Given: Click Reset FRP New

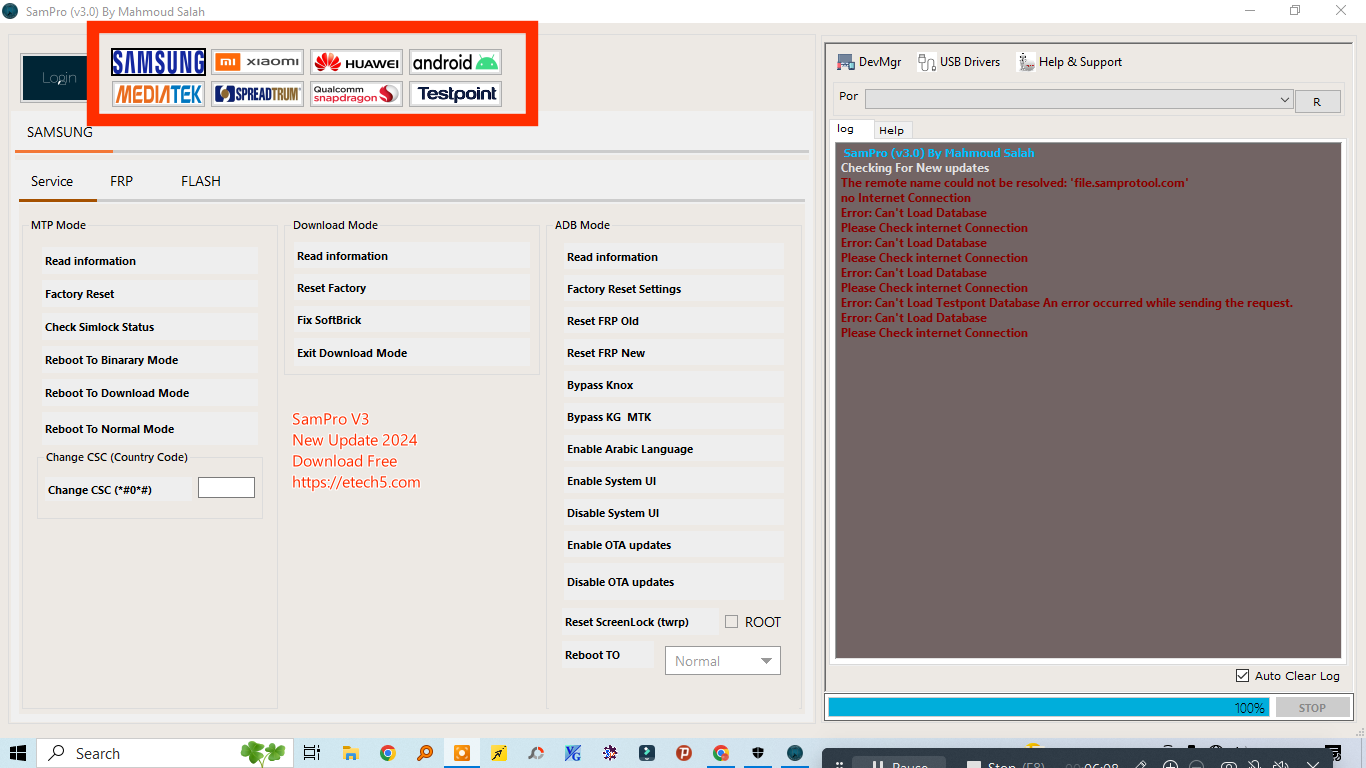Looking at the screenshot, I should coord(672,353).
